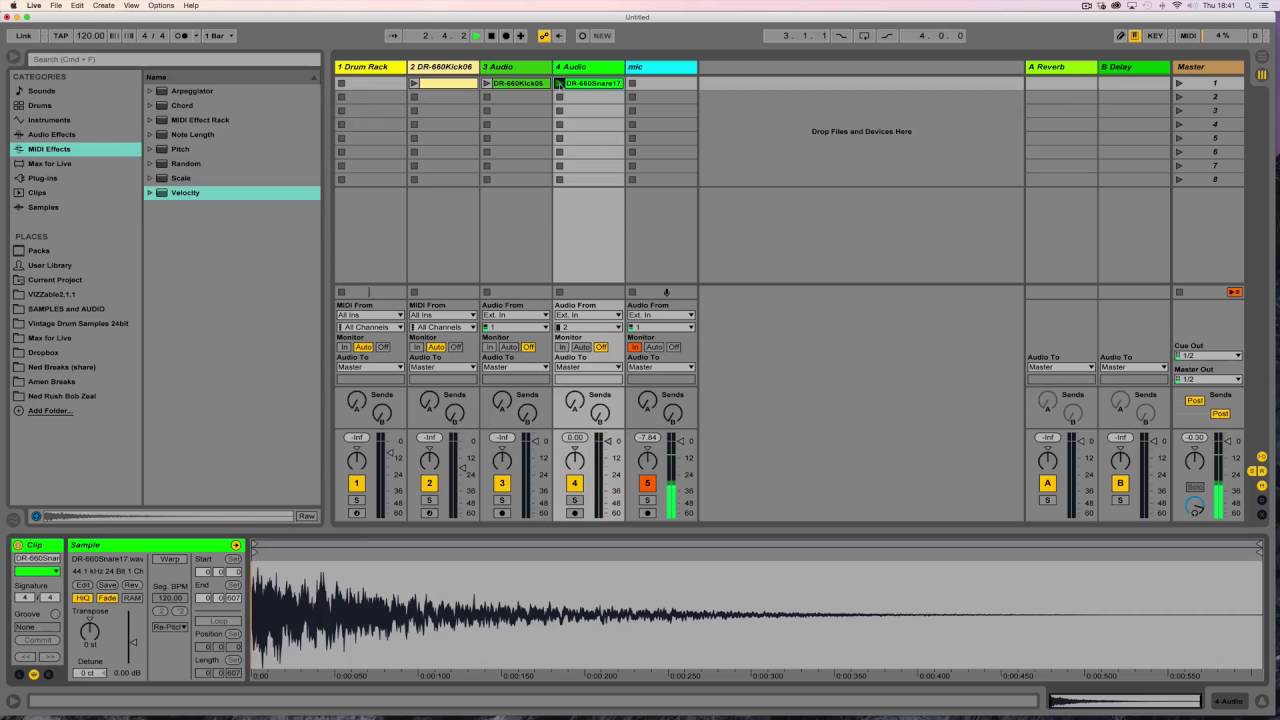Open the Samples category
The height and width of the screenshot is (720, 1280).
point(43,207)
